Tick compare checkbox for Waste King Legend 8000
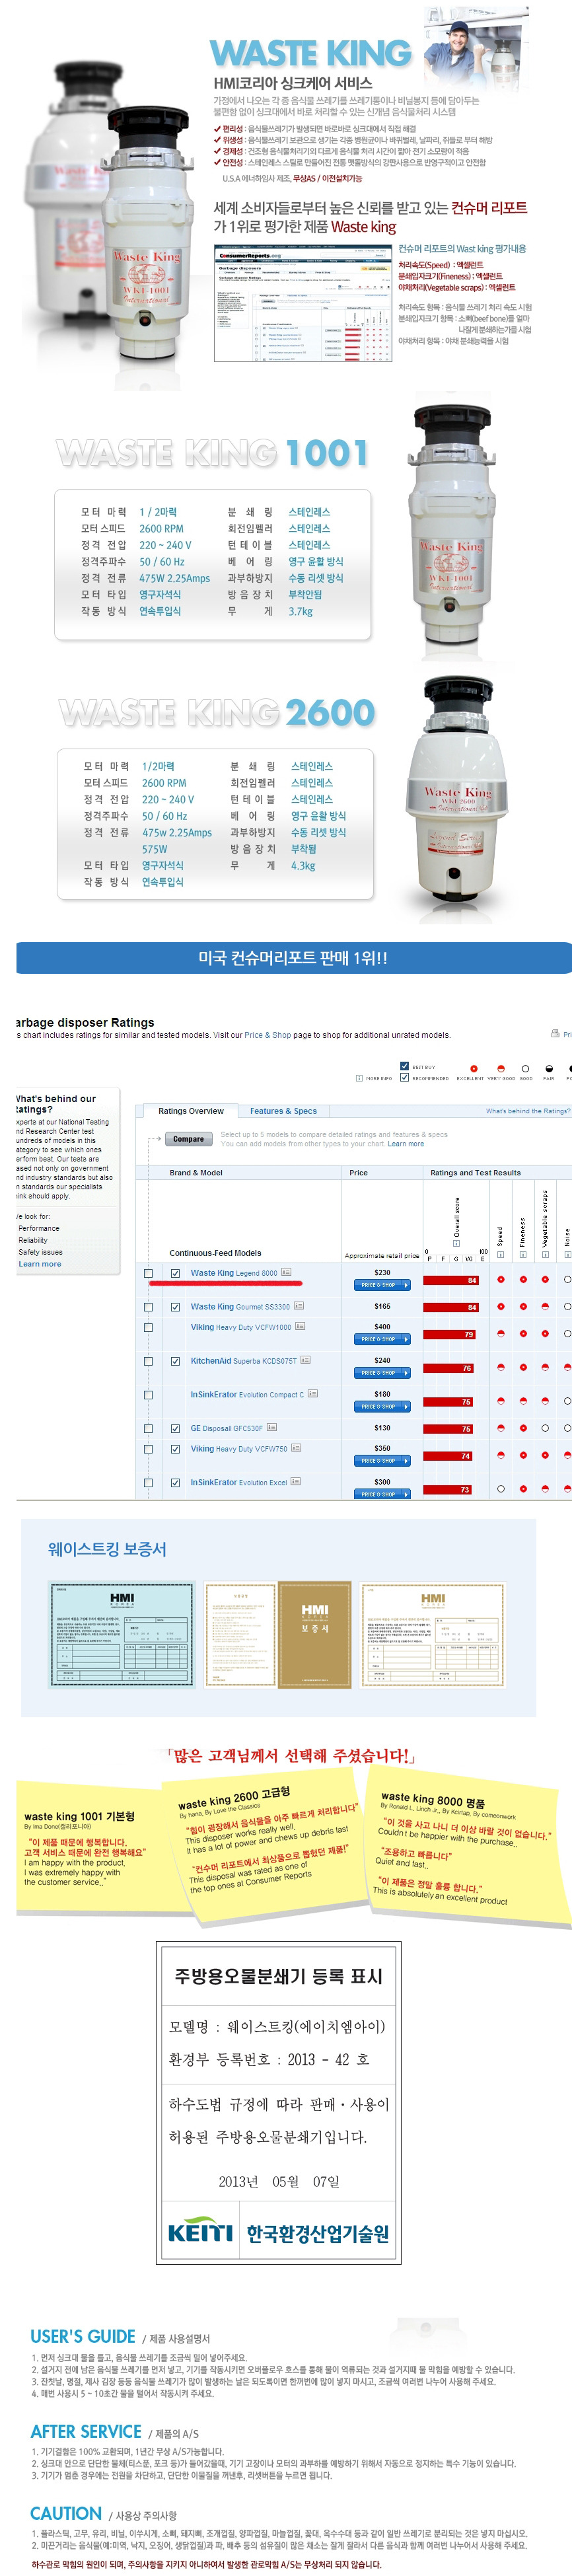572x2576 pixels. (148, 1273)
